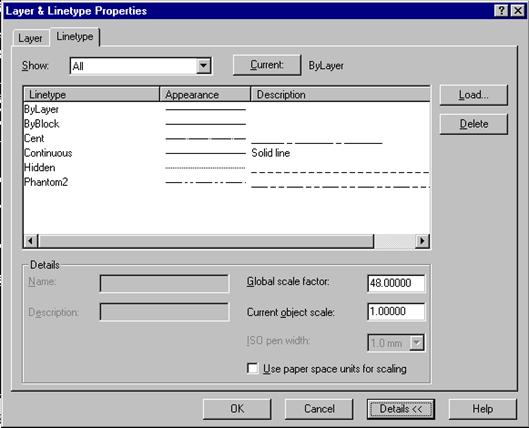The image size is (529, 428).
Task: Click the Global scale factor input field
Action: click(x=396, y=283)
